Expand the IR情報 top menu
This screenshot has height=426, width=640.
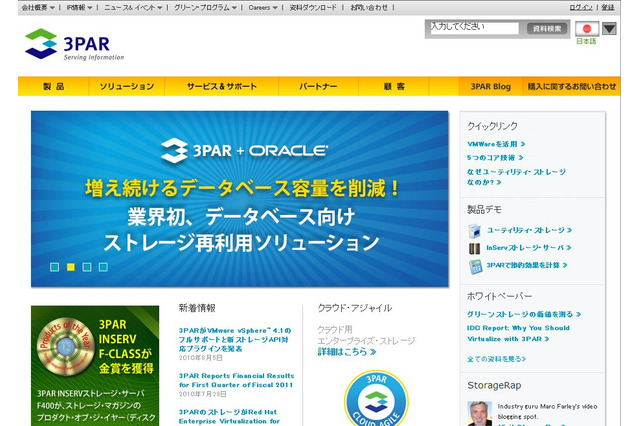[x=79, y=7]
